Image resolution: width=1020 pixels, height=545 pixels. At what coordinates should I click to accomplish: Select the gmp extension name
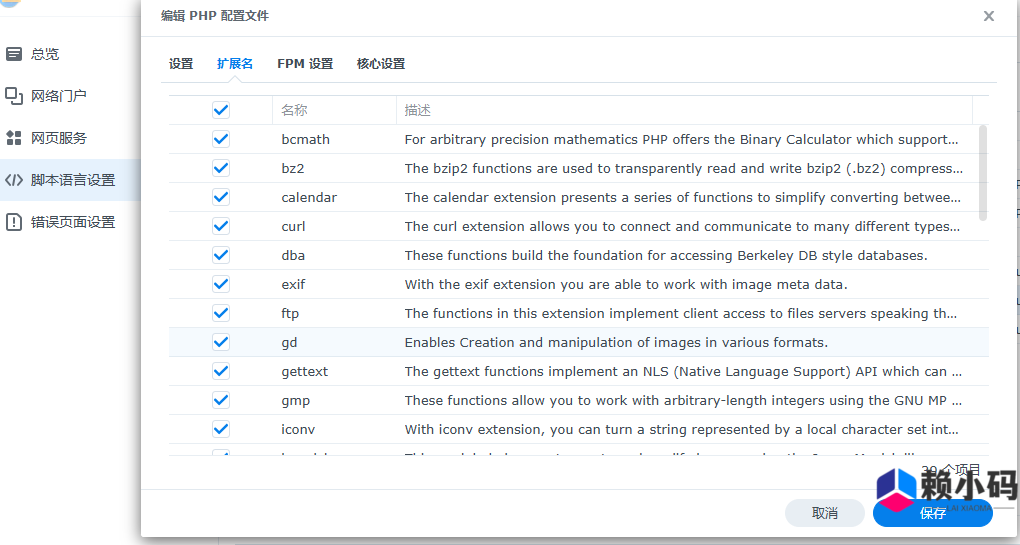[x=295, y=401]
